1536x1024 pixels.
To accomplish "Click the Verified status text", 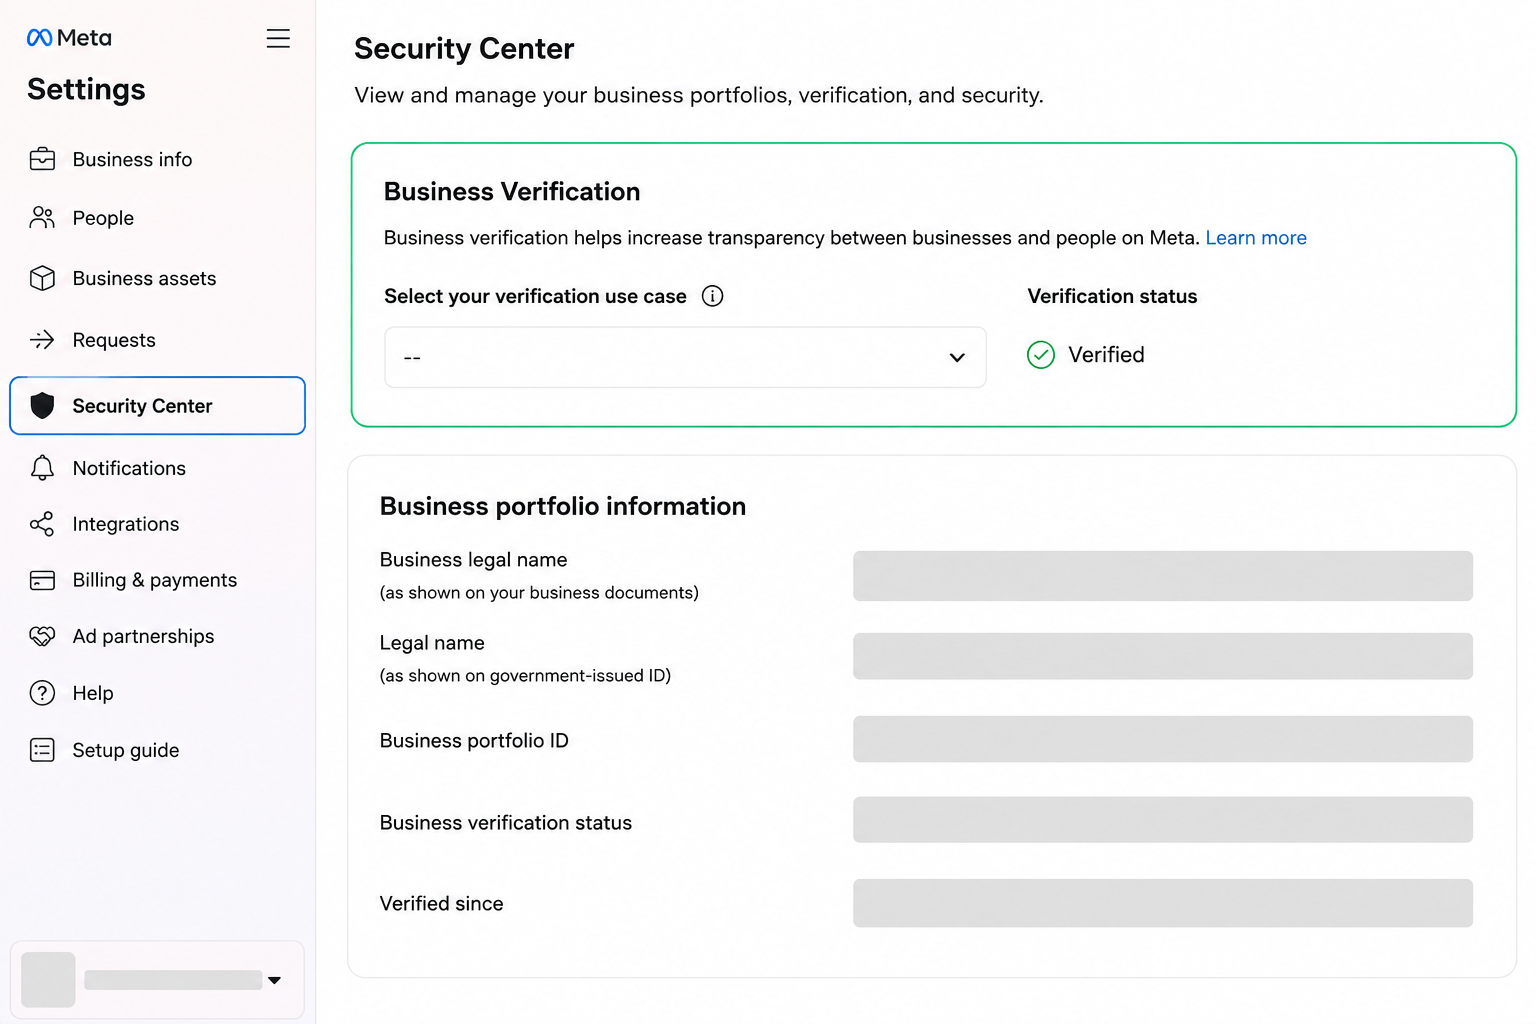I will [x=1106, y=355].
